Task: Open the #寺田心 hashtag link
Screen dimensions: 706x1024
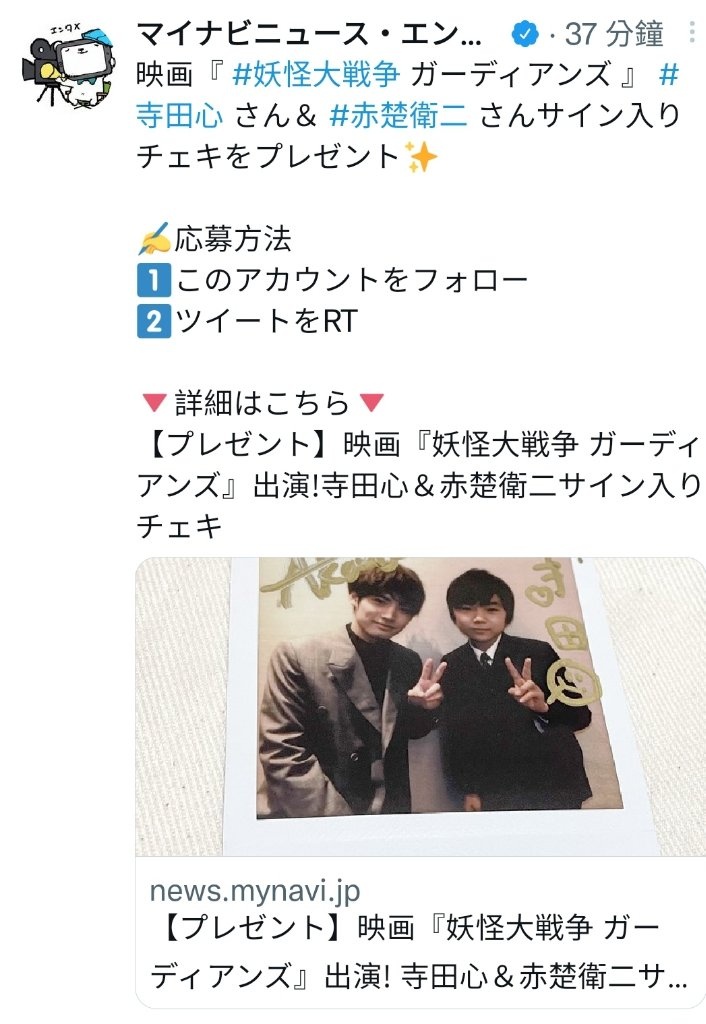Action: click(x=180, y=115)
